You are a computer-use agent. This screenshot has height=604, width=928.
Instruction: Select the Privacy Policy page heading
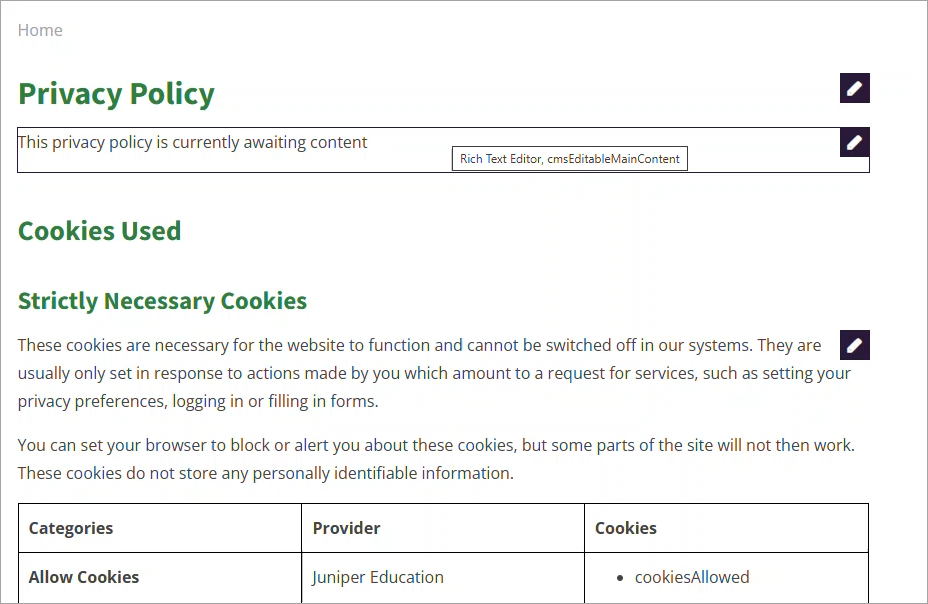point(116,94)
